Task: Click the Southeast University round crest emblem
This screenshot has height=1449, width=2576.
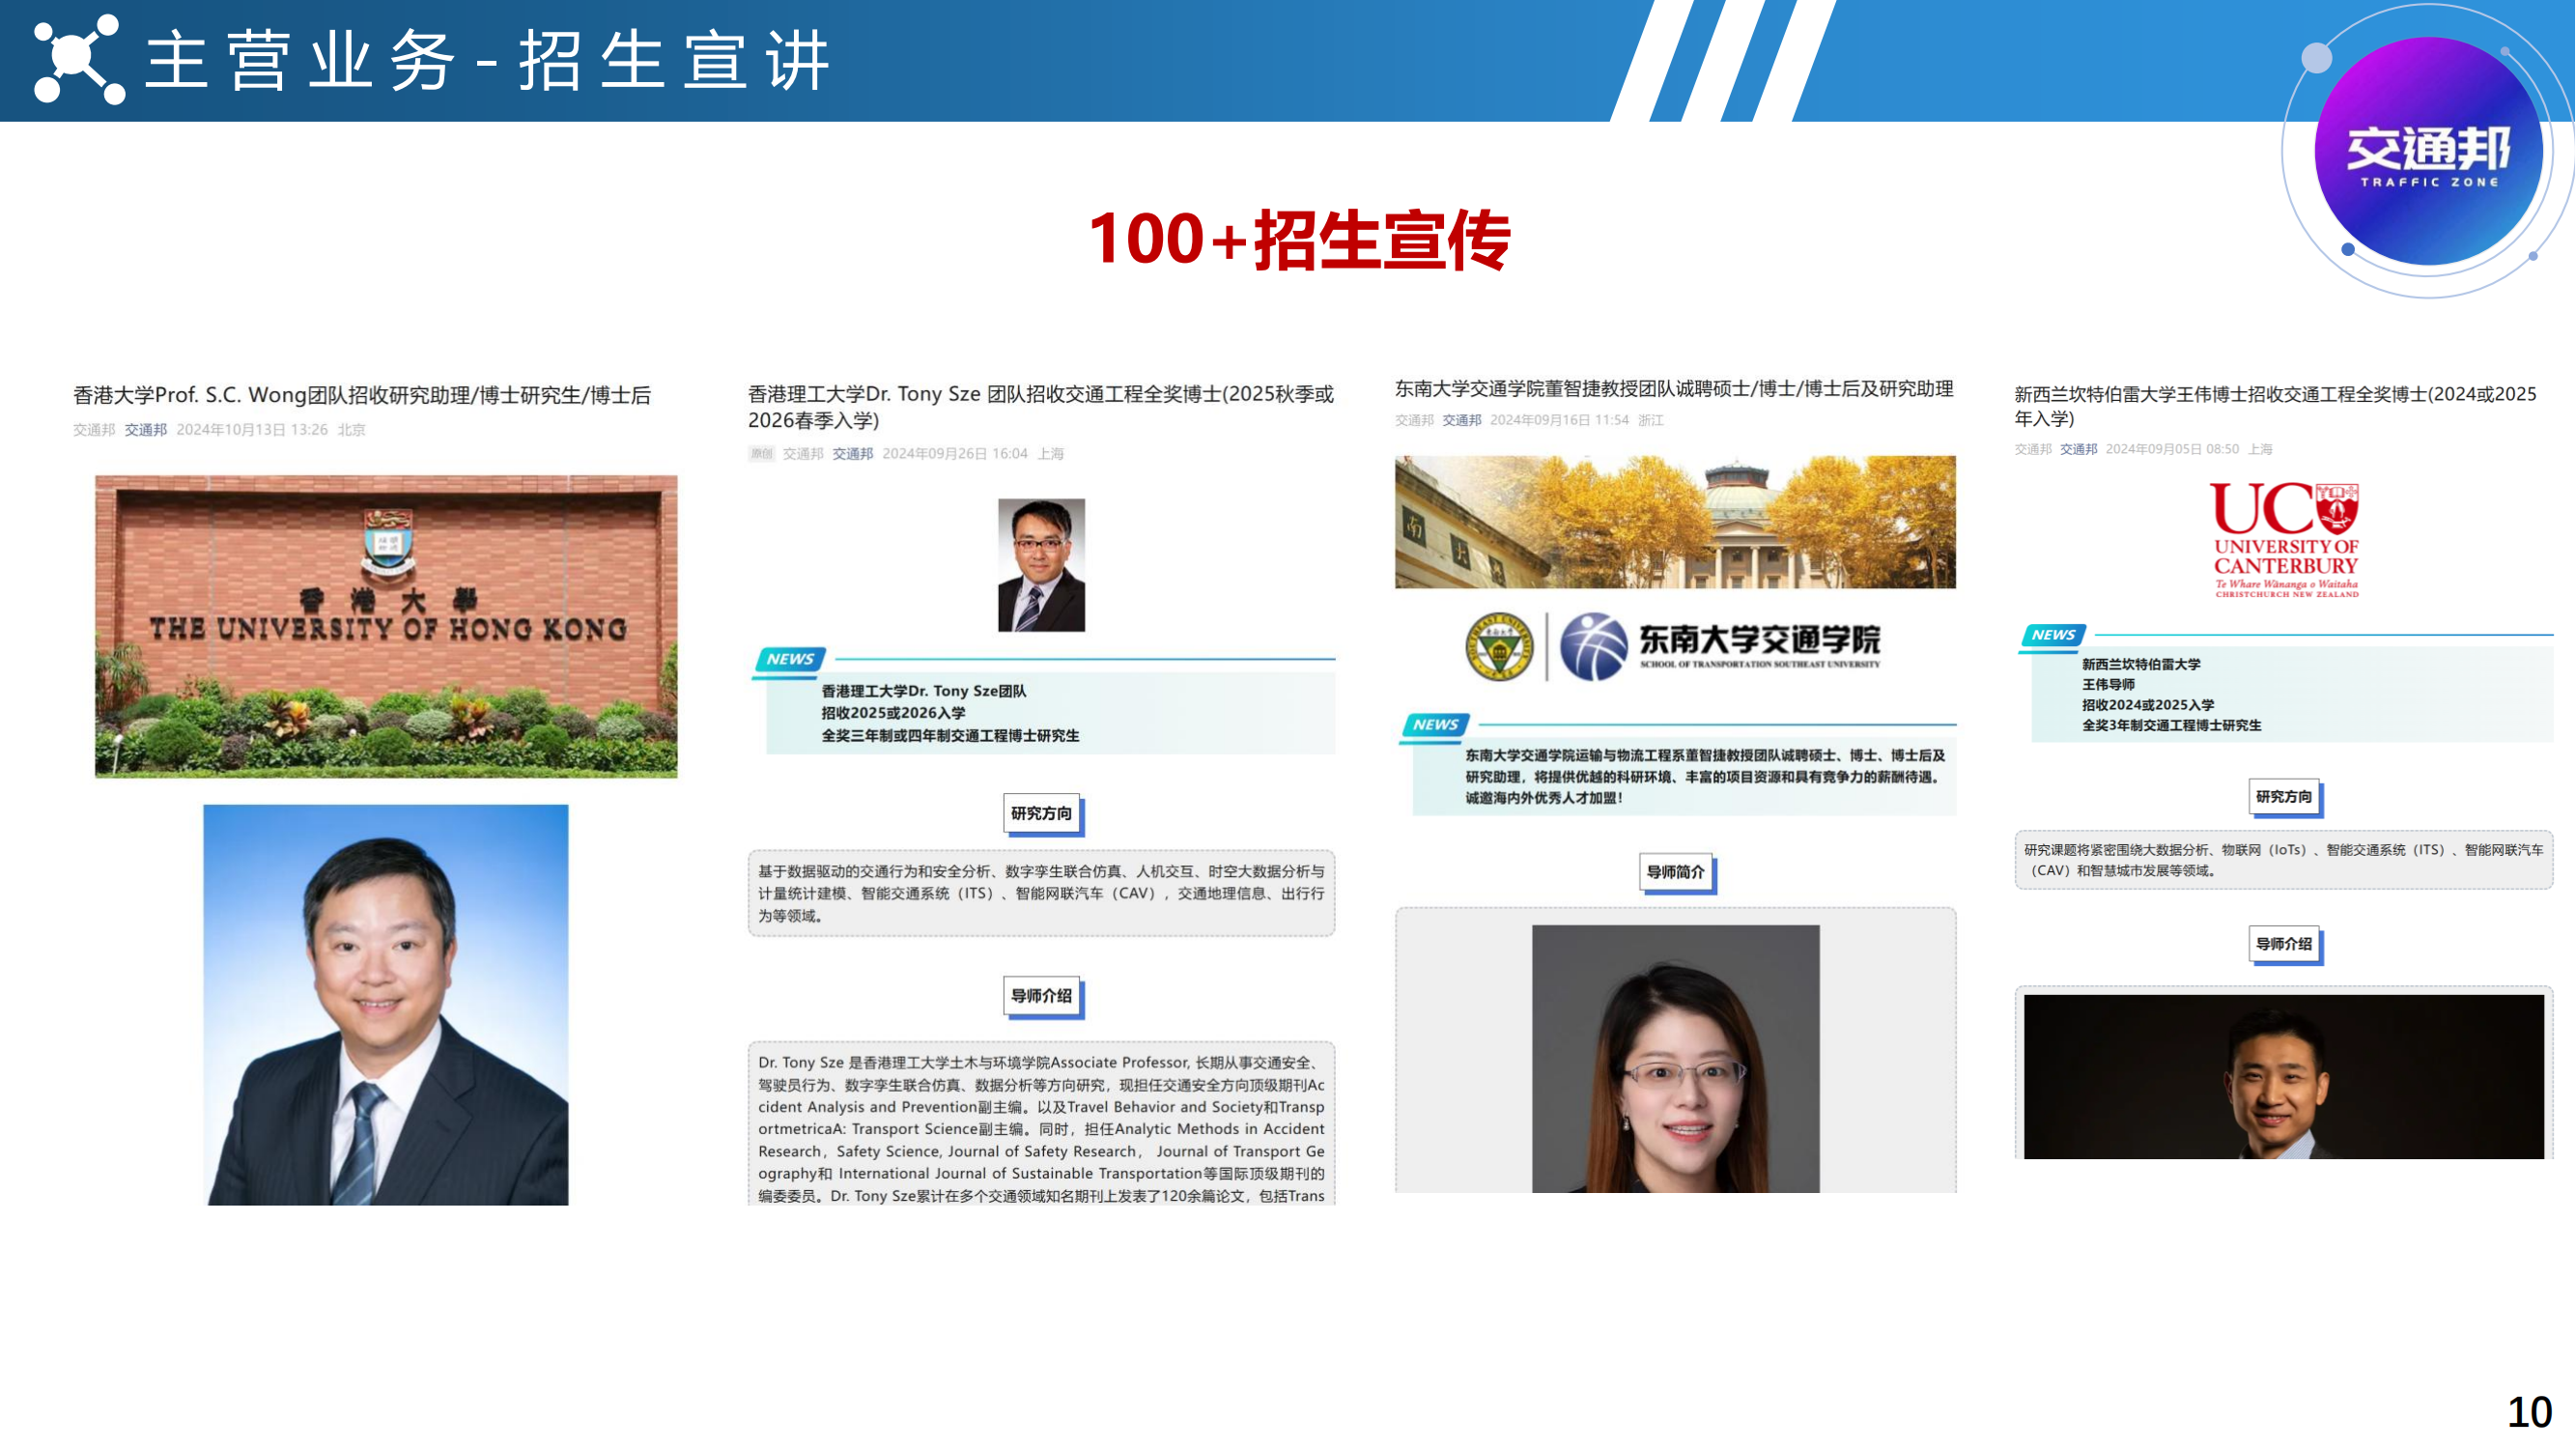Action: pyautogui.click(x=1499, y=648)
